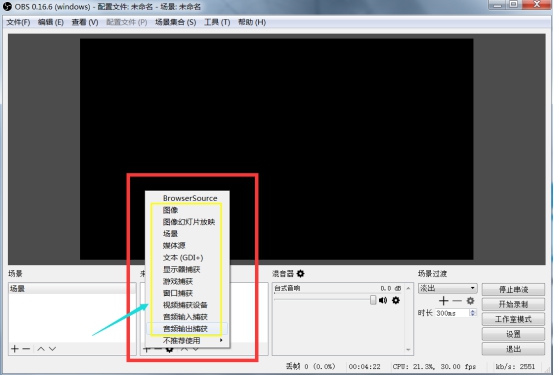The height and width of the screenshot is (375, 554).
Task: Mute 台式音响 with the speaker icon
Action: click(383, 300)
